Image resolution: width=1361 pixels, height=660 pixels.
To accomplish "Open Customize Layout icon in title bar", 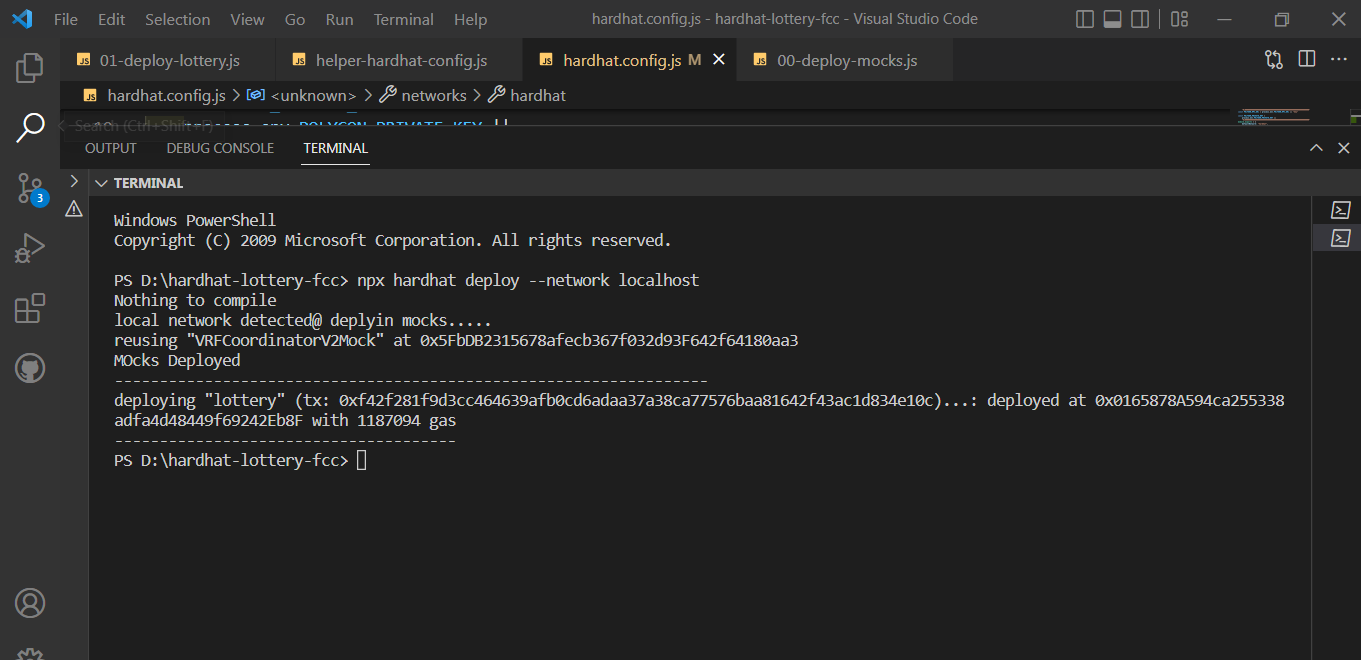I will click(x=1179, y=19).
